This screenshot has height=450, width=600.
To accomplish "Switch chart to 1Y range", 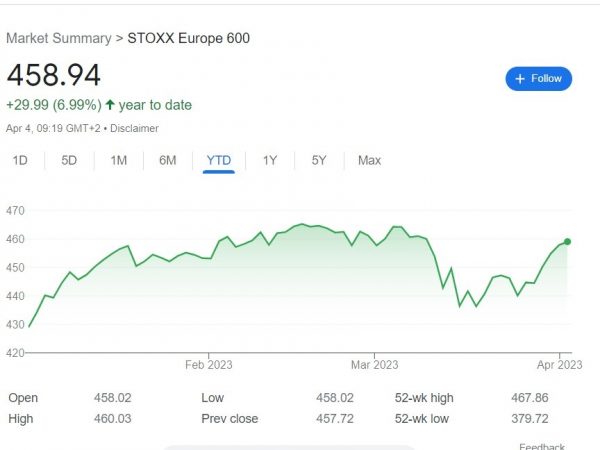I will 270,160.
